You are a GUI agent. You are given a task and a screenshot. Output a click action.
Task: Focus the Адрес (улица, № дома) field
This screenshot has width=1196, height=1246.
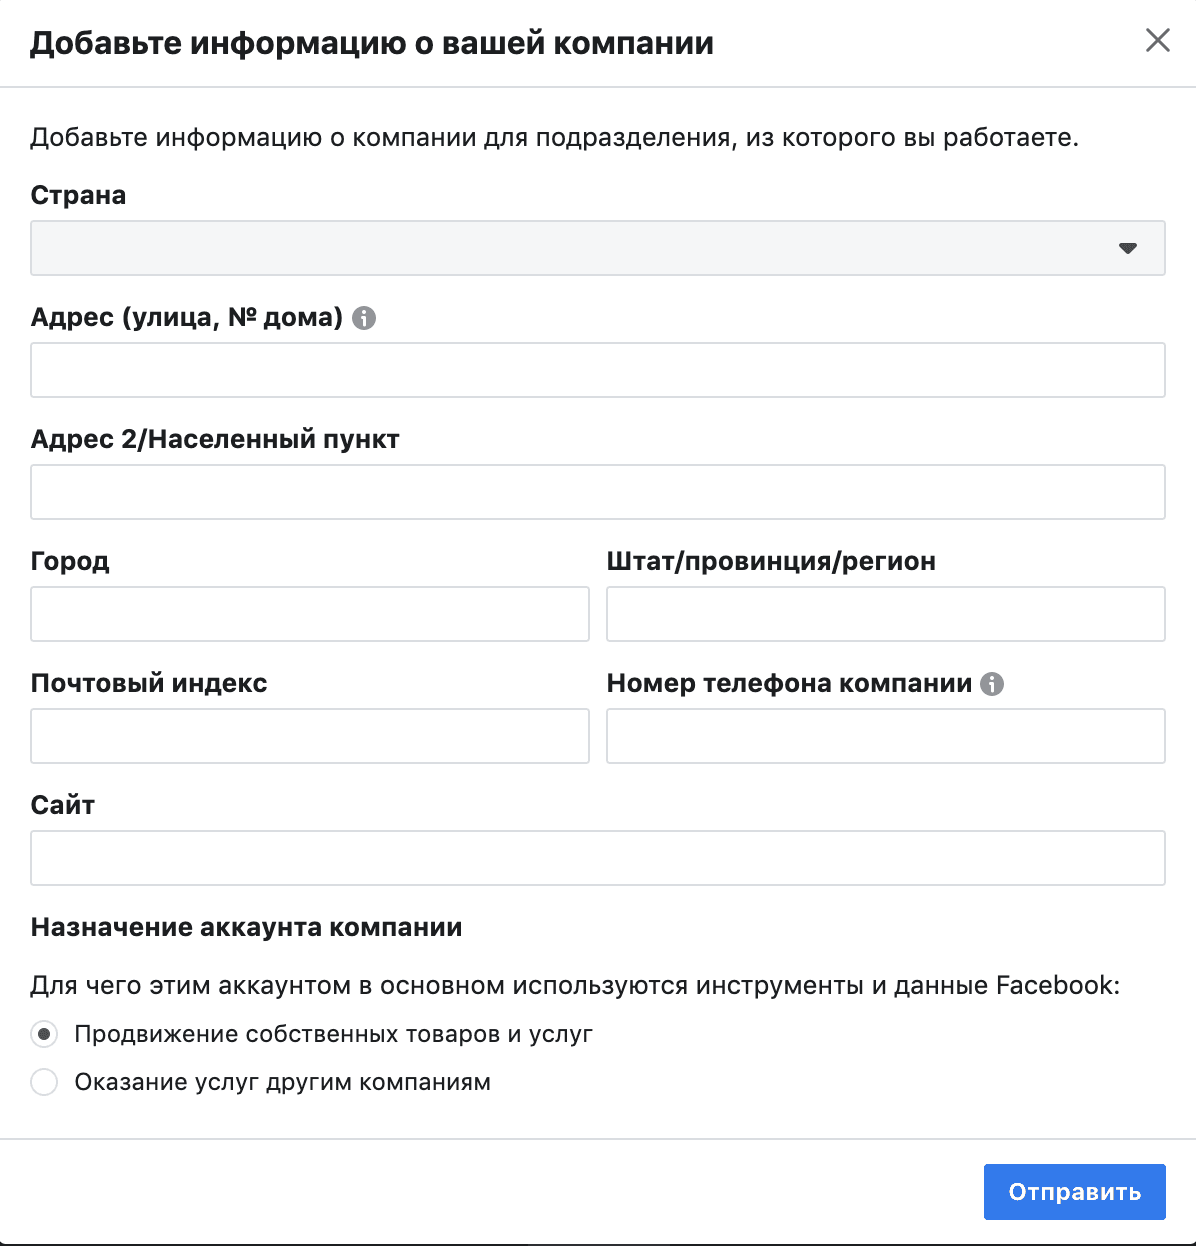[x=598, y=370]
